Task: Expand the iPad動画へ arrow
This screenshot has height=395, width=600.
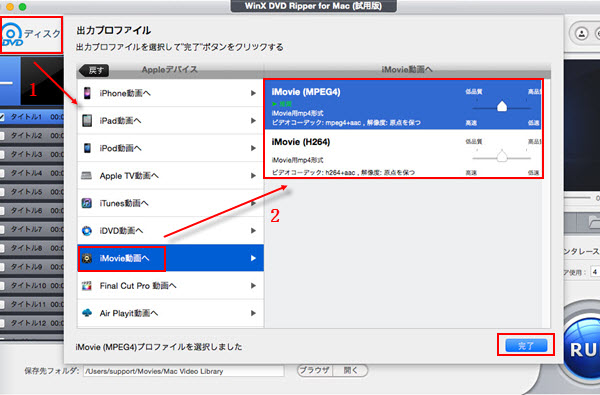Action: pos(253,121)
